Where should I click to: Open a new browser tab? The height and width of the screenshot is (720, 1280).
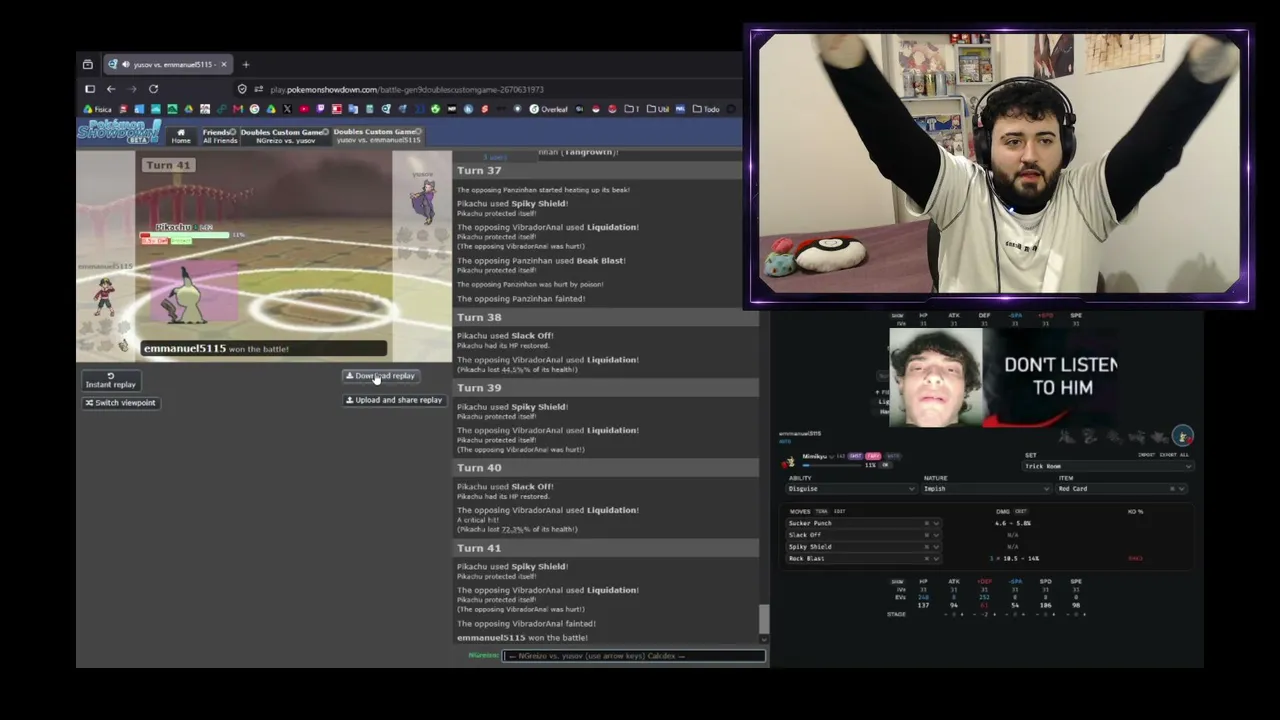pyautogui.click(x=245, y=65)
